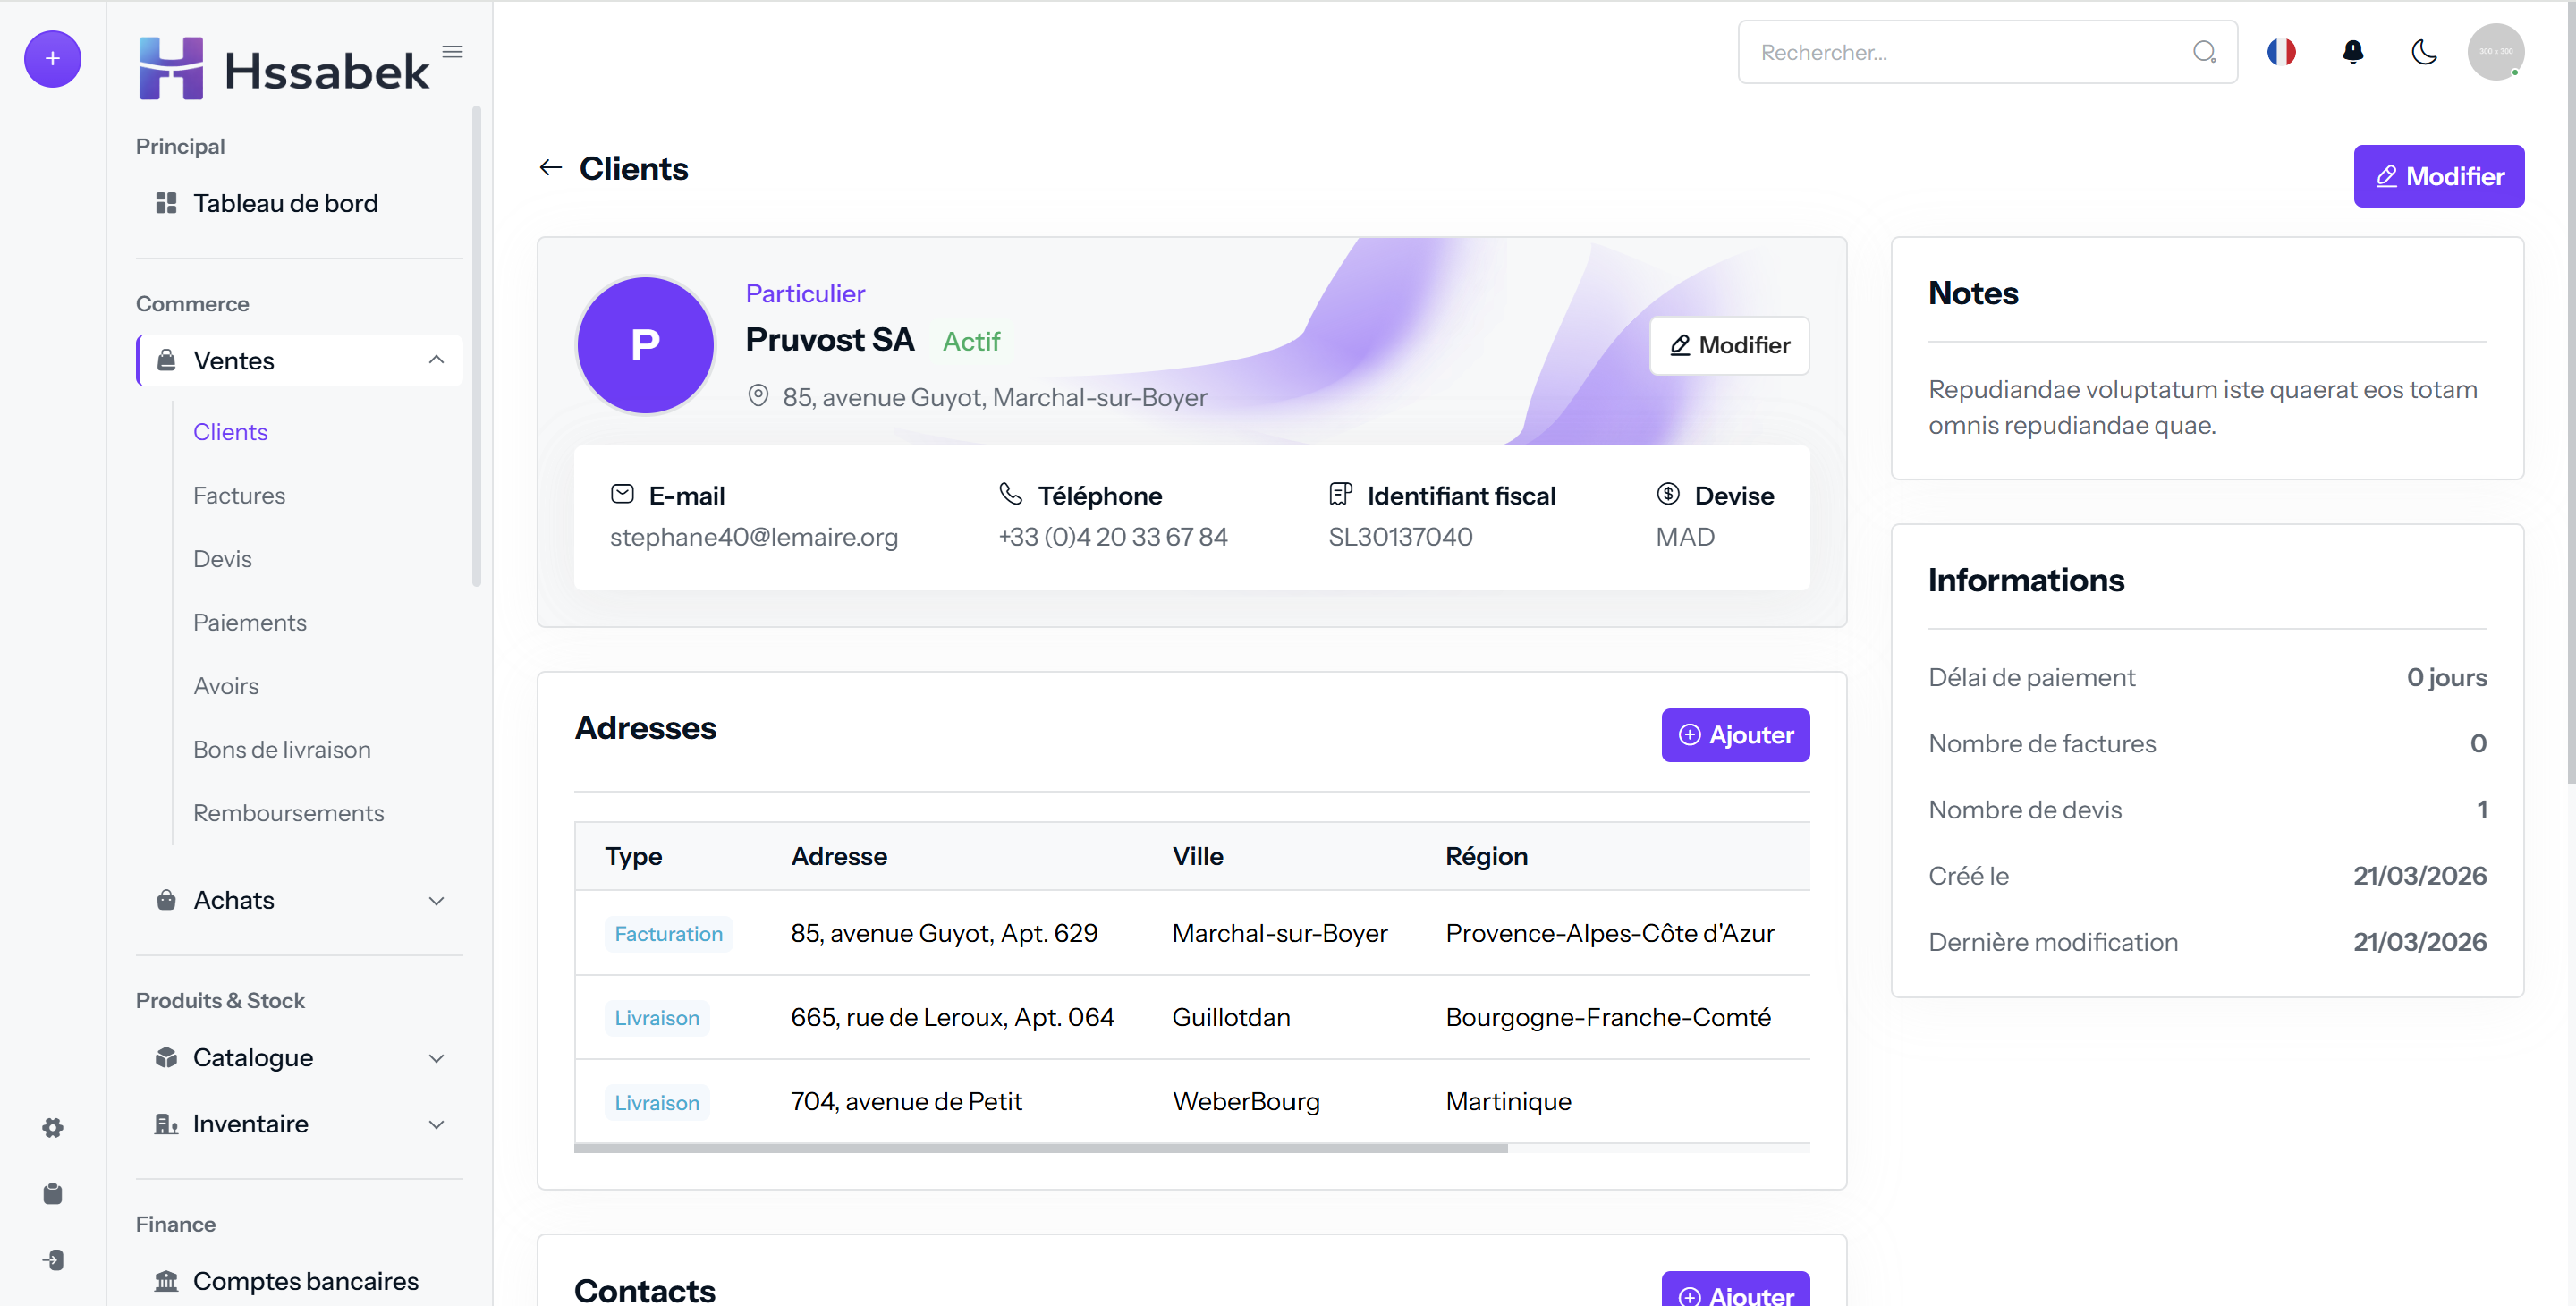Click address 665, rue de Leroux, Apt. 064
2576x1306 pixels.
952,1017
